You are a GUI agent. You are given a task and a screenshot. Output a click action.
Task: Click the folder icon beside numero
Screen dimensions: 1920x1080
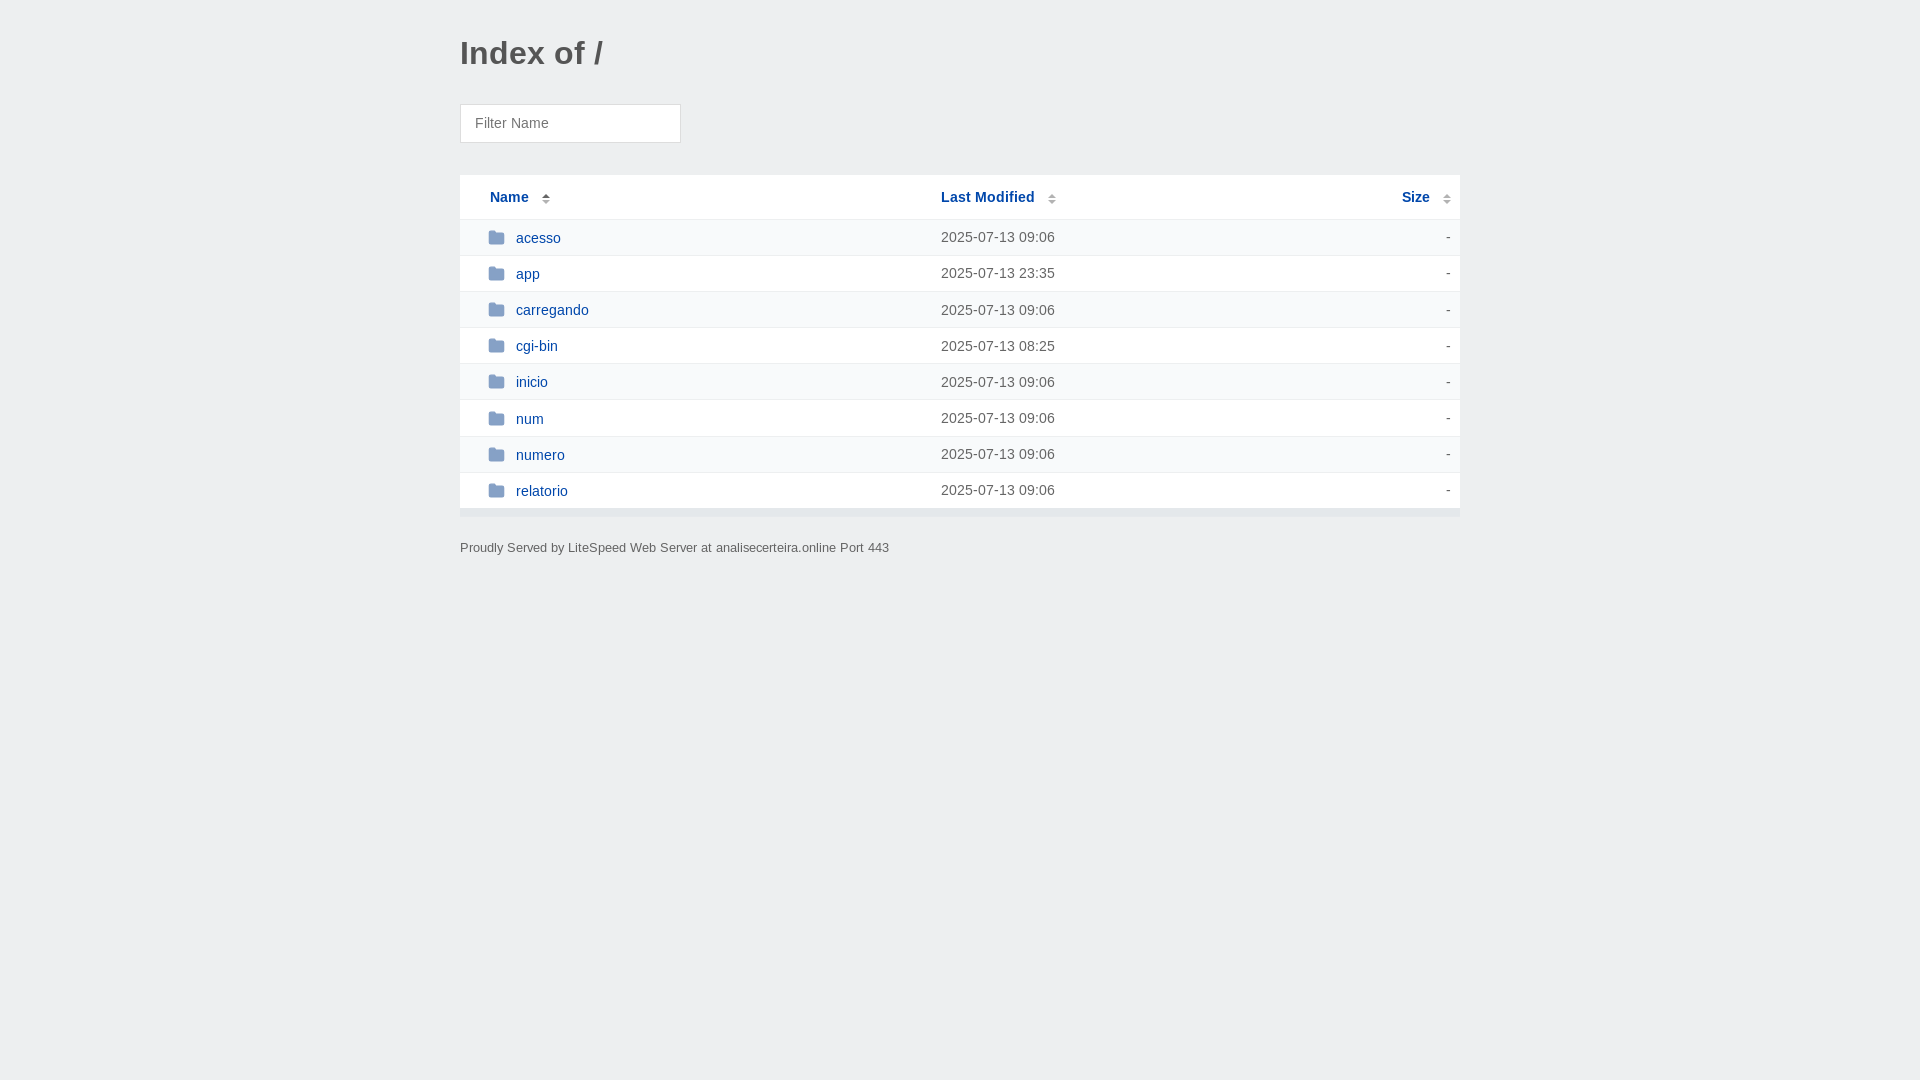point(496,455)
